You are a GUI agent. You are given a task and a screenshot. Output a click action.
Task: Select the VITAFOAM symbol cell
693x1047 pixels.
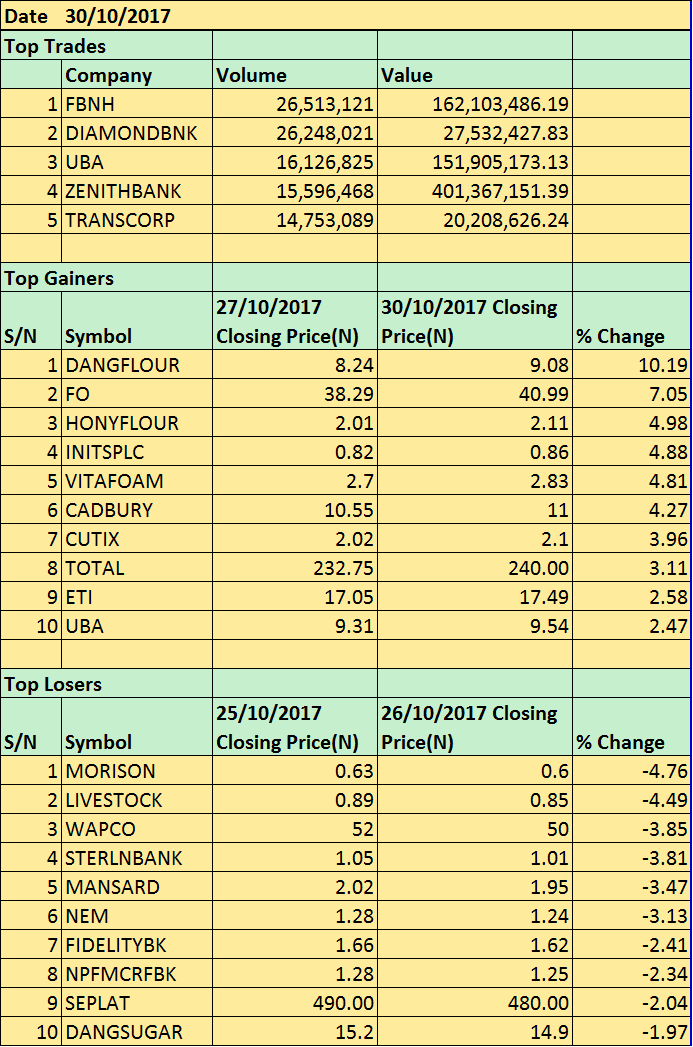point(137,481)
